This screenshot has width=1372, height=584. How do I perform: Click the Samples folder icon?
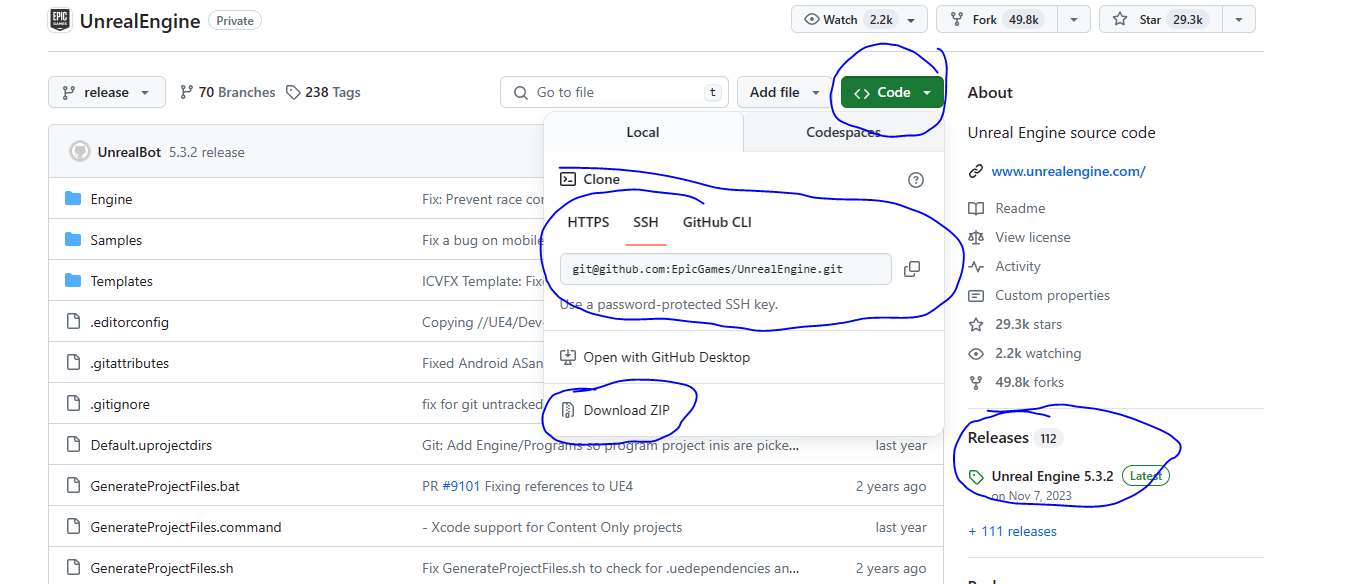(72, 240)
